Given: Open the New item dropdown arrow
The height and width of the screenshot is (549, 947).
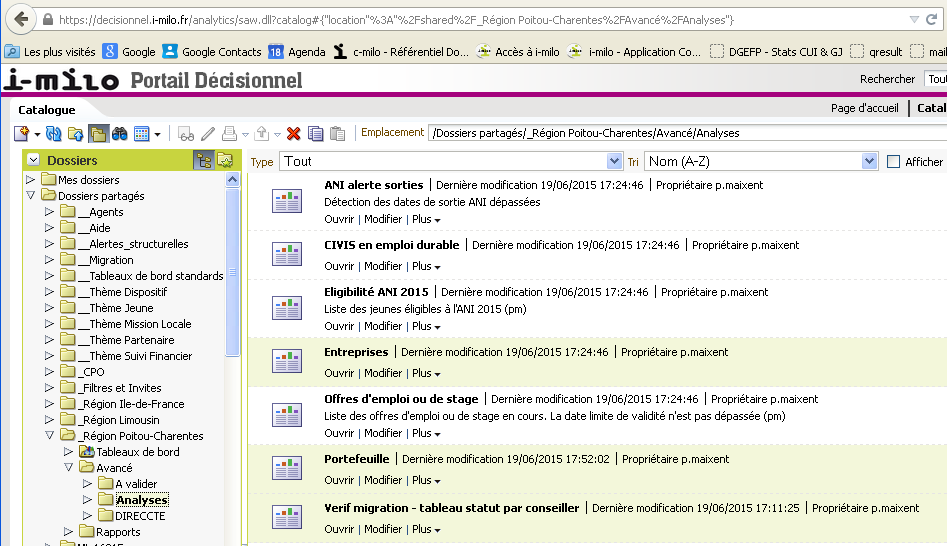Looking at the screenshot, I should pos(37,134).
